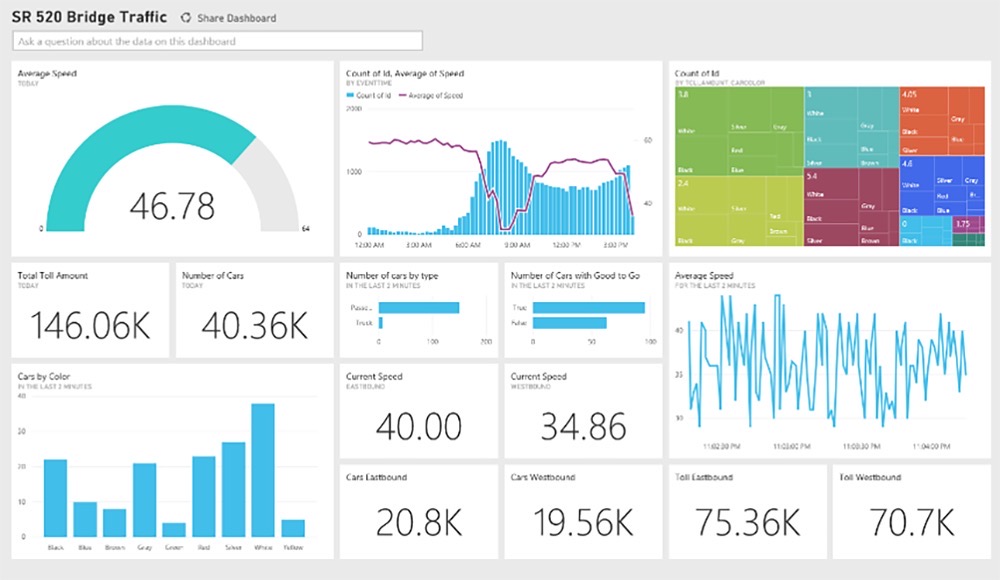Open the Total Toll Amount tile

point(90,310)
